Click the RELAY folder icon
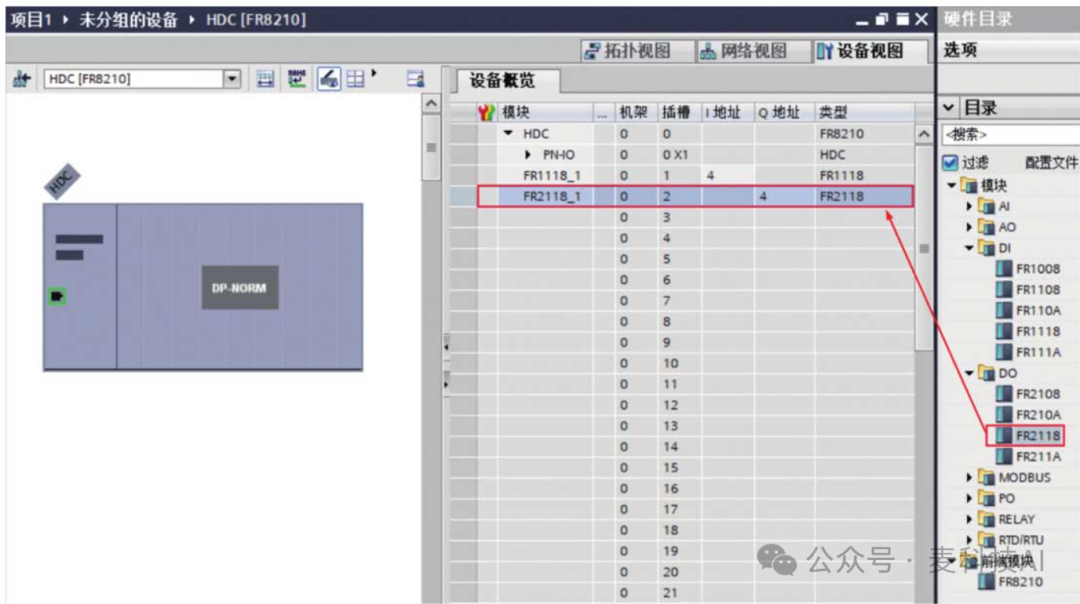This screenshot has height=604, width=1080. (x=986, y=519)
